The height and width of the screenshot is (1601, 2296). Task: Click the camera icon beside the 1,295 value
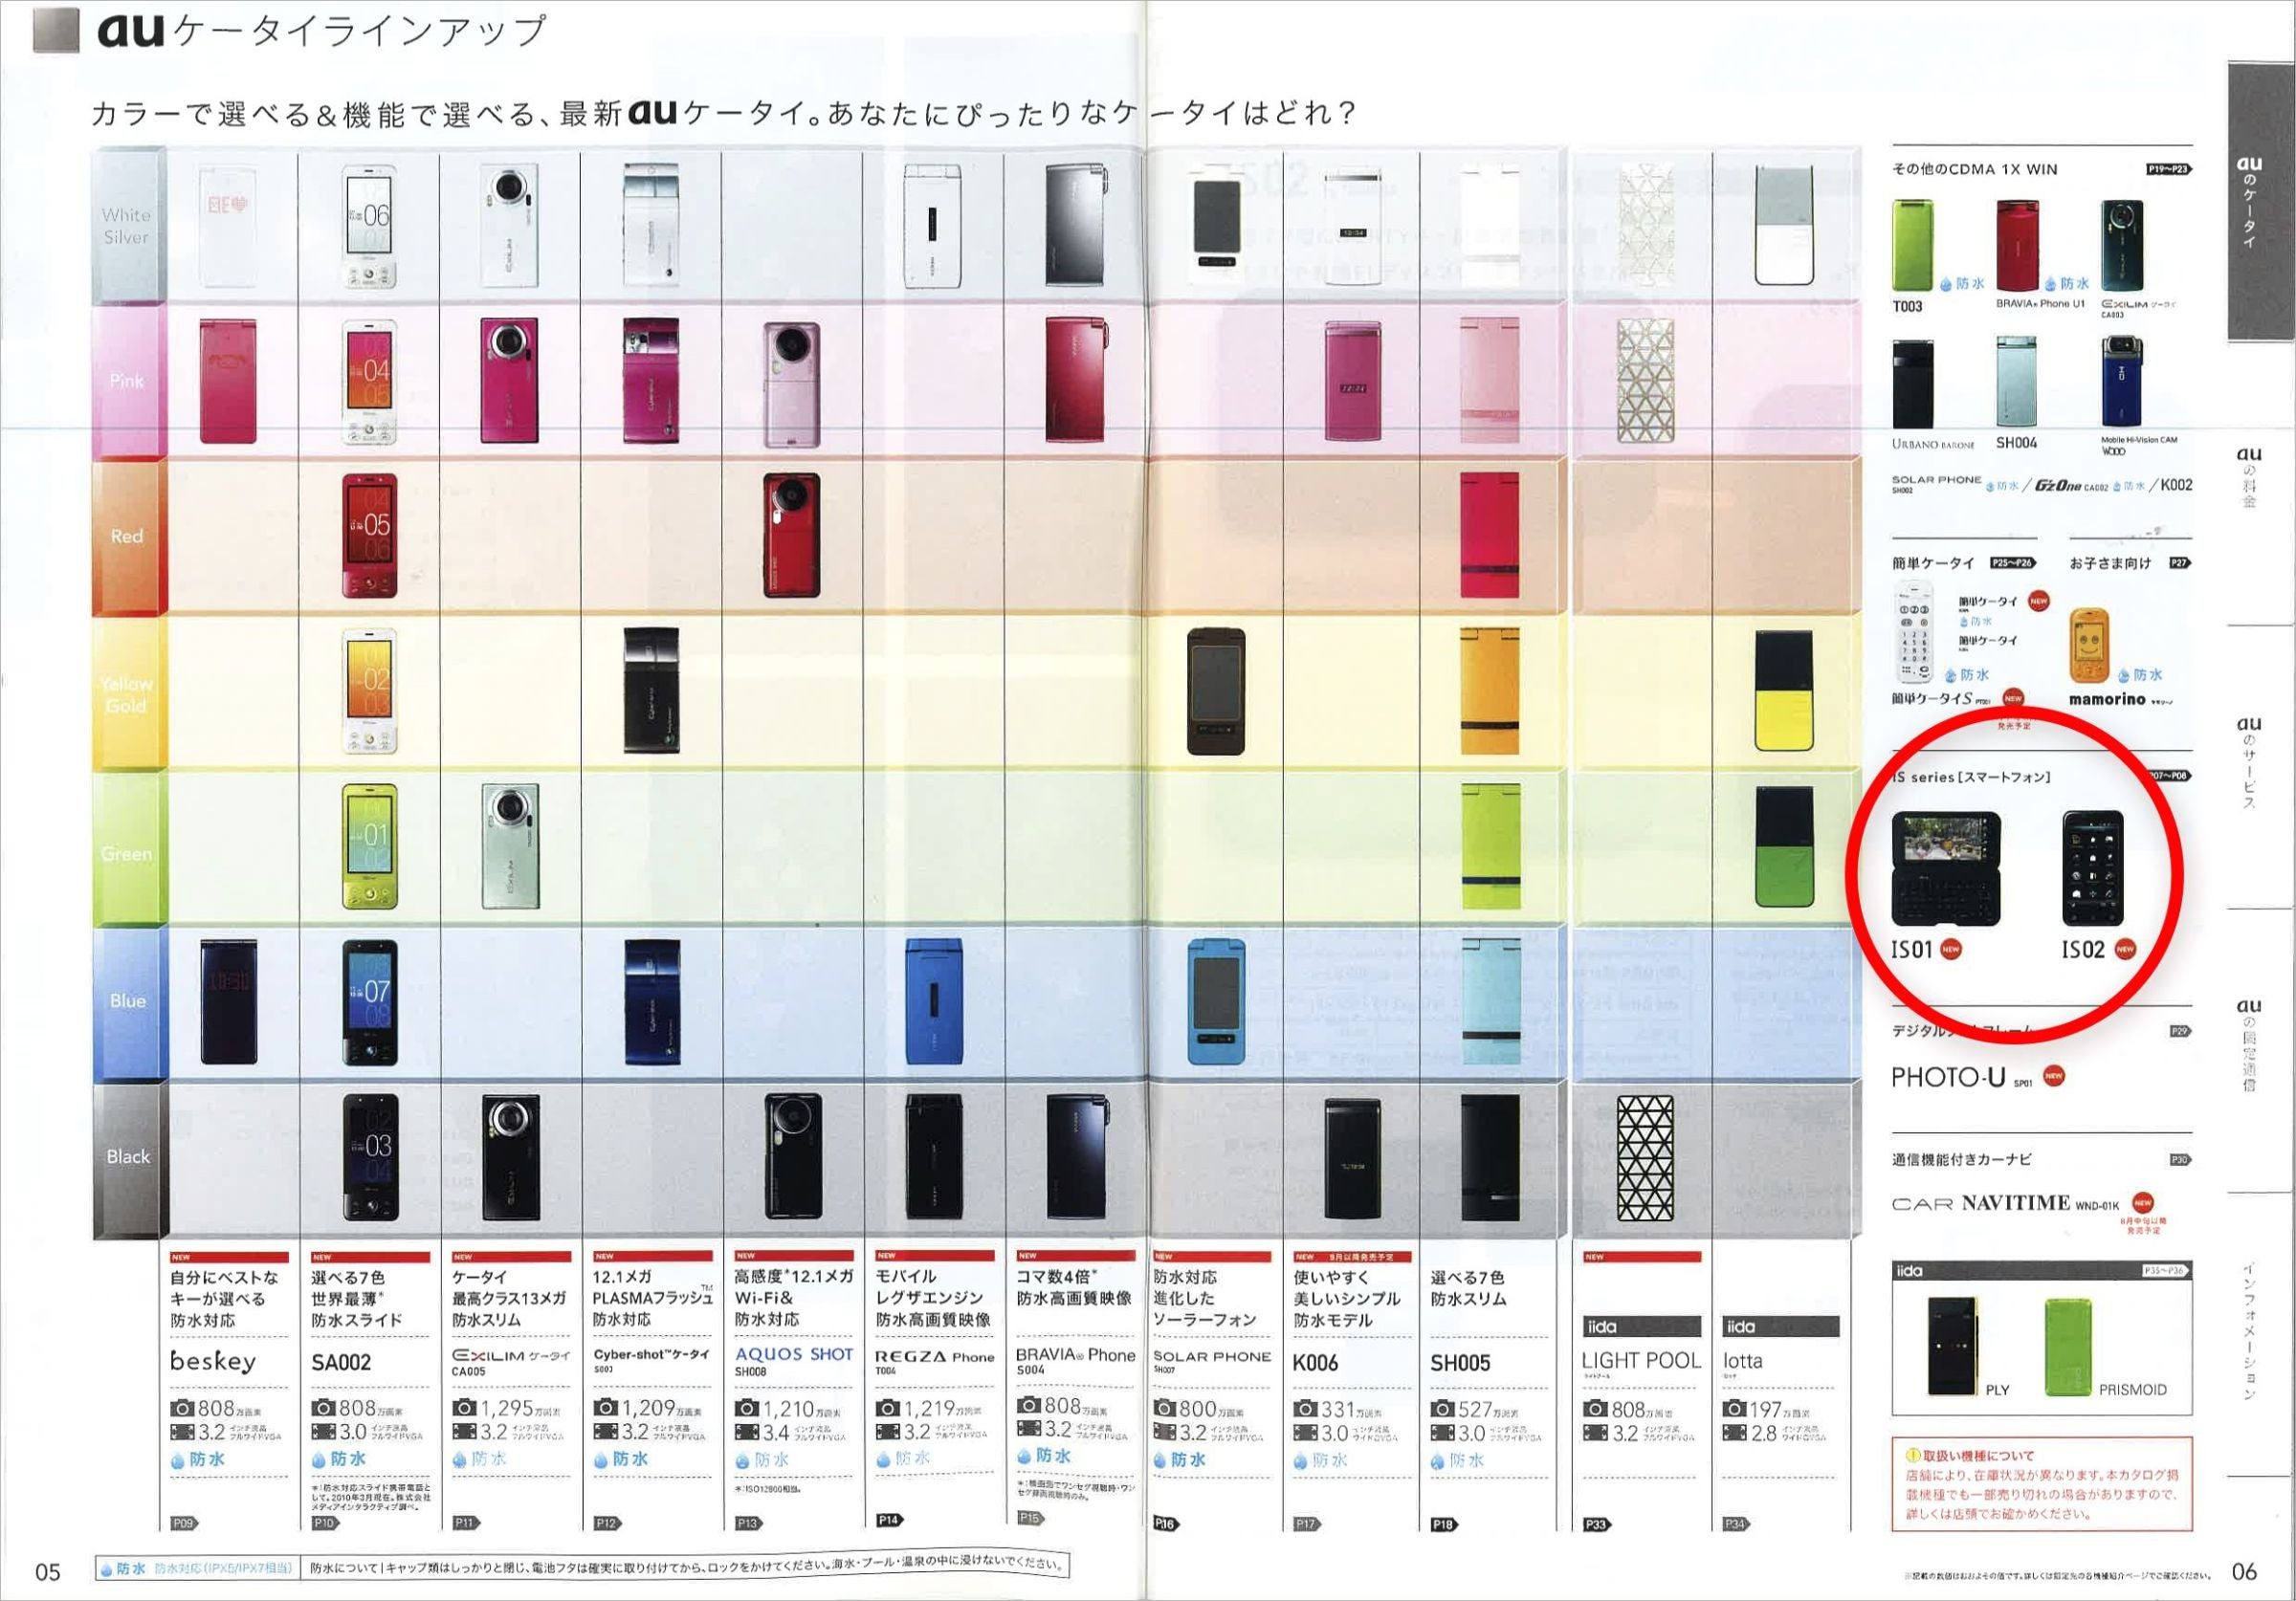[464, 1407]
